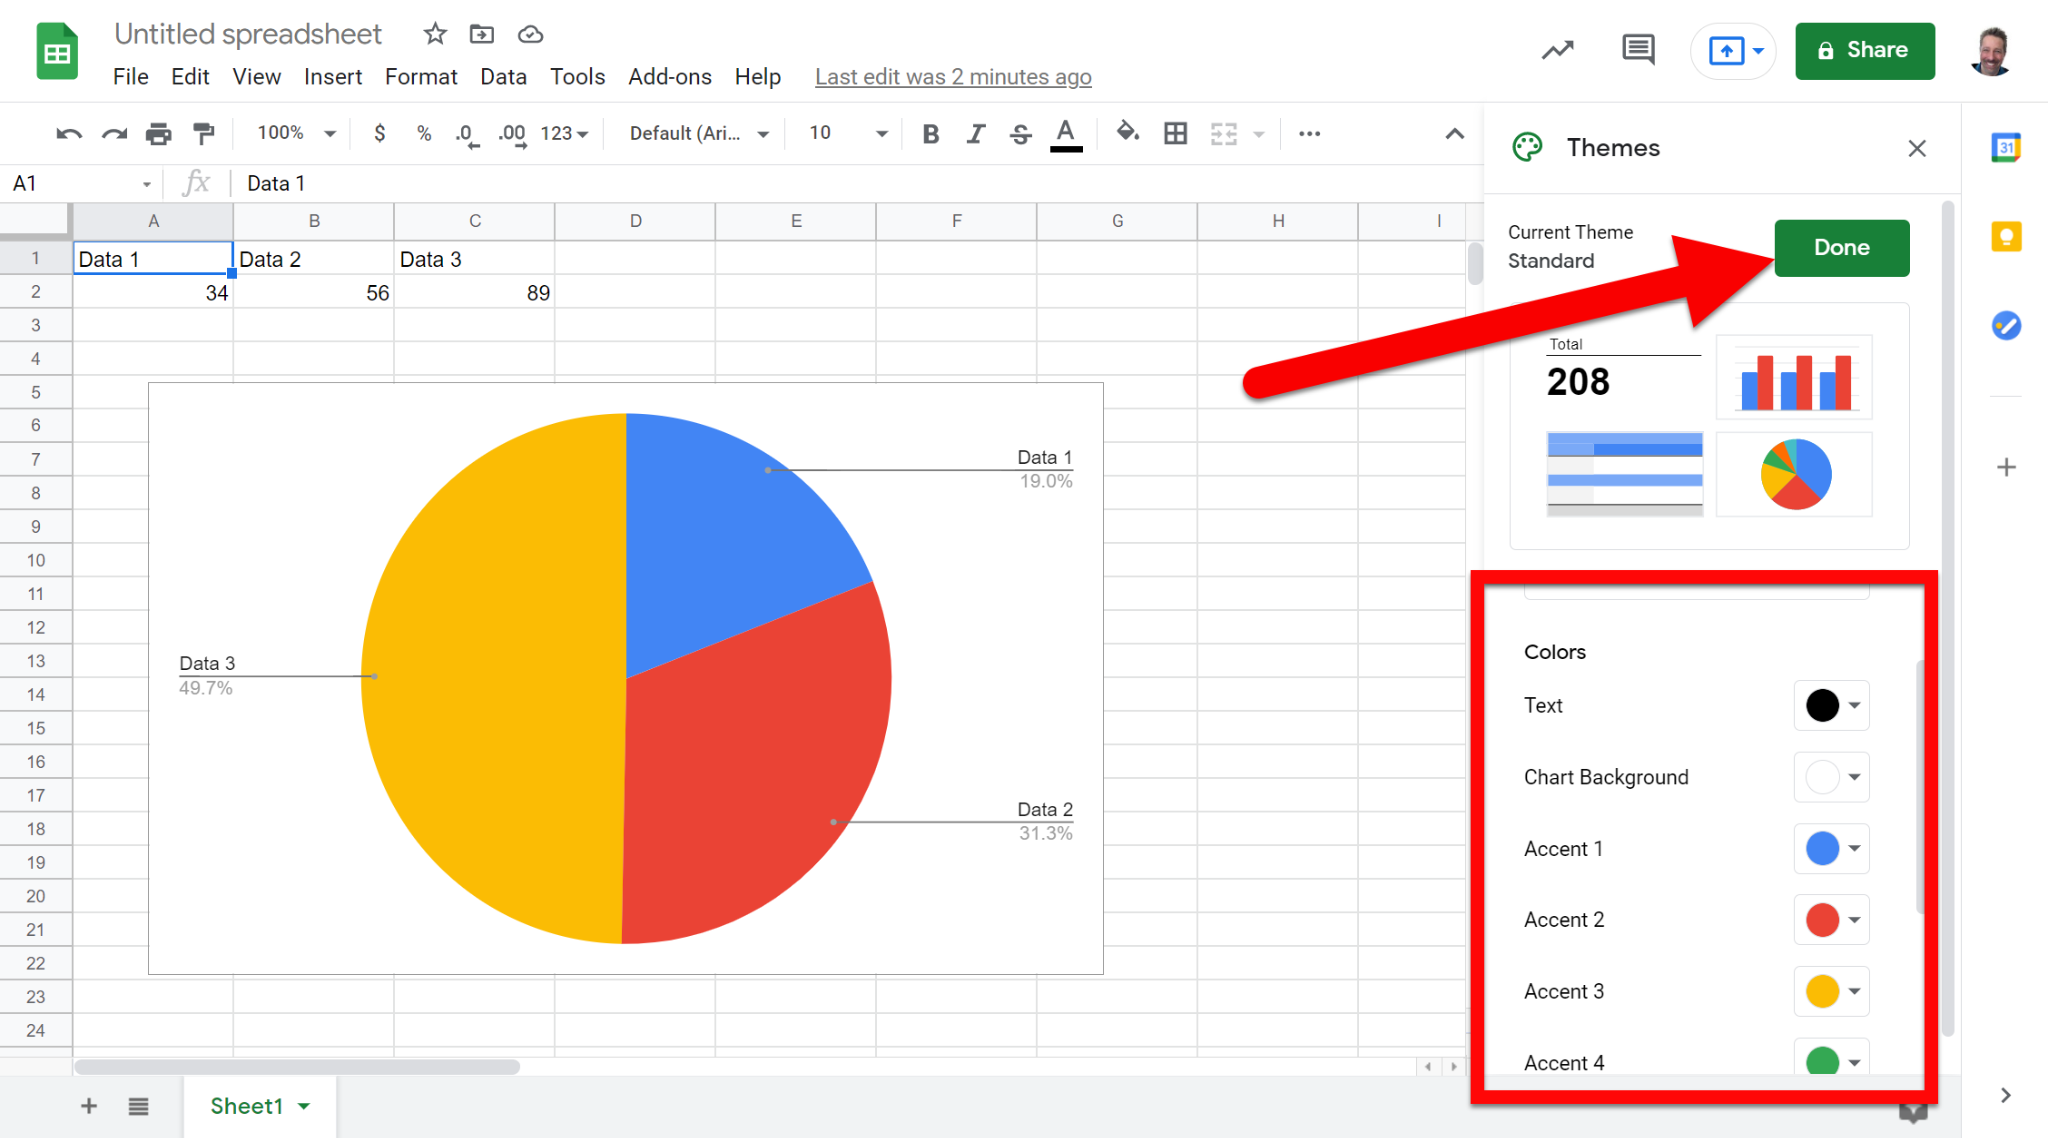Open the comment history icon

[1637, 49]
